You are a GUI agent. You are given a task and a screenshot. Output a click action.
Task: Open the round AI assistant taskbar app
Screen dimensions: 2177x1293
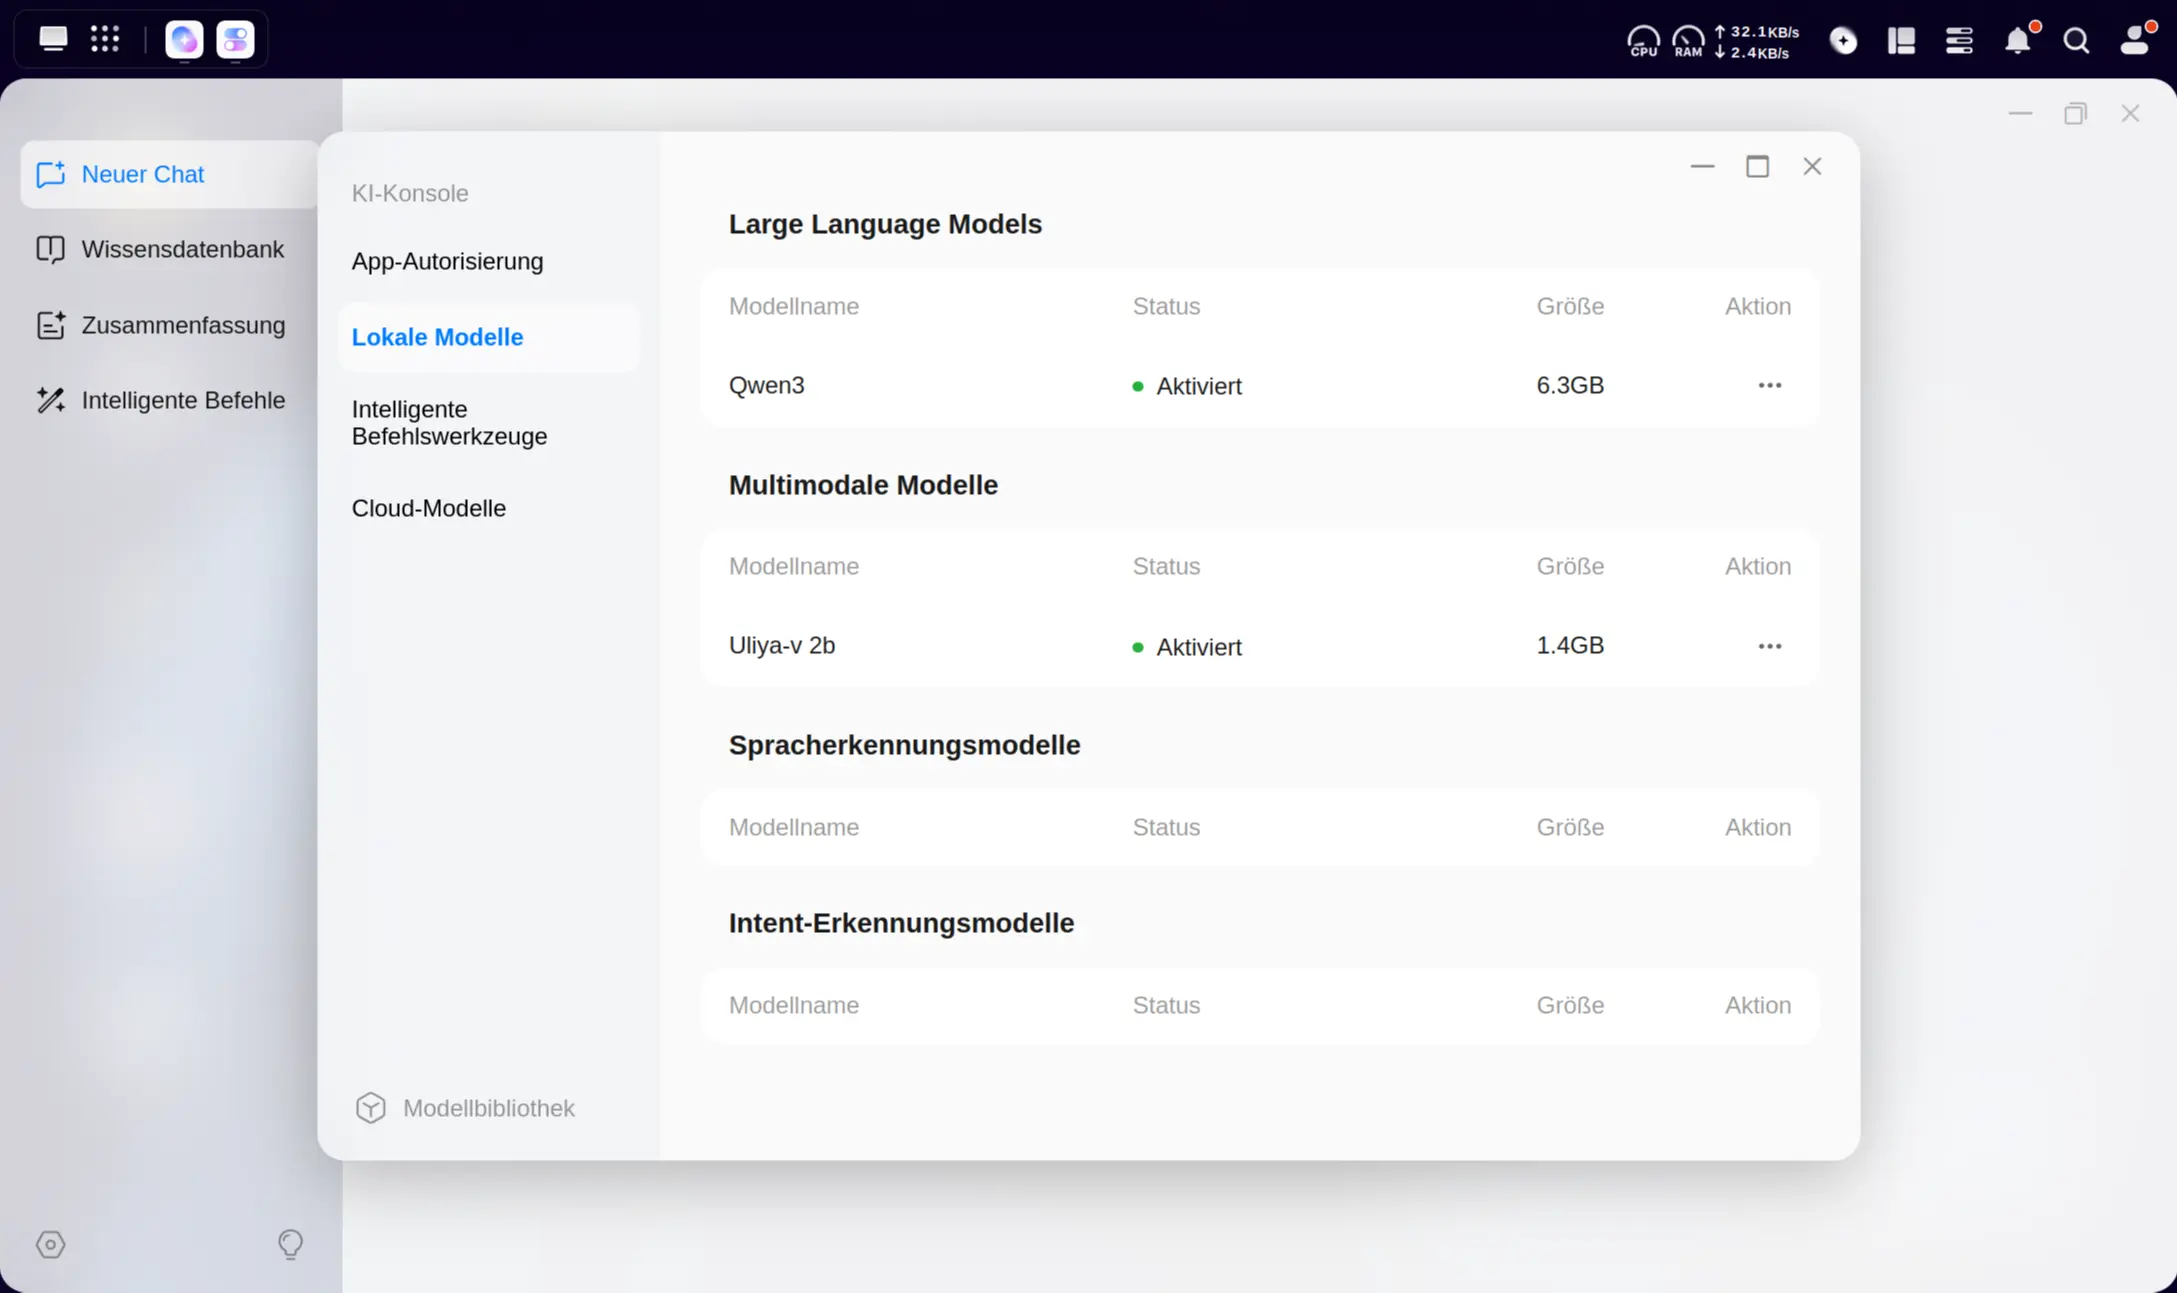[x=184, y=40]
